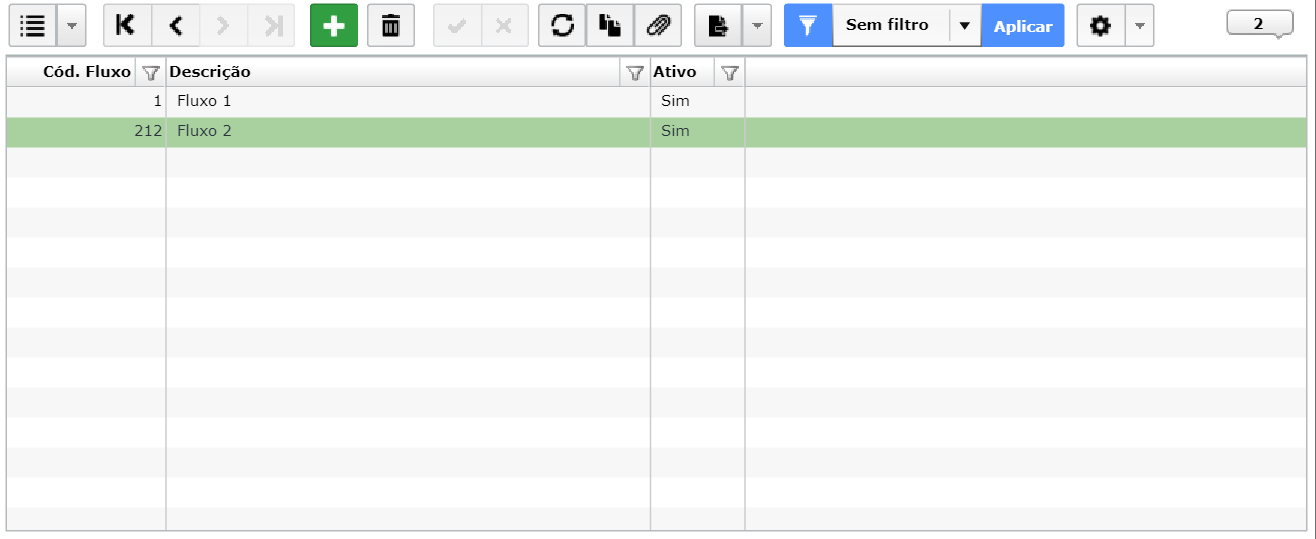Delete record using the trash icon
Image resolution: width=1316 pixels, height=539 pixels.
[x=391, y=26]
